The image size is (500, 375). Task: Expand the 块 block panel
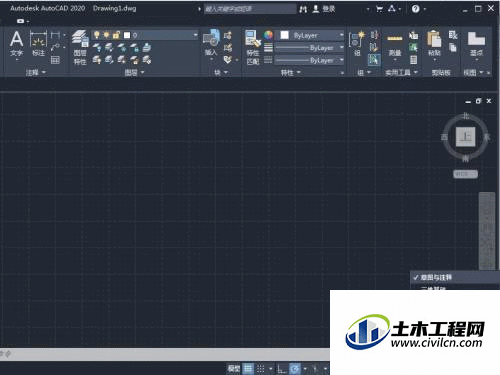point(221,72)
